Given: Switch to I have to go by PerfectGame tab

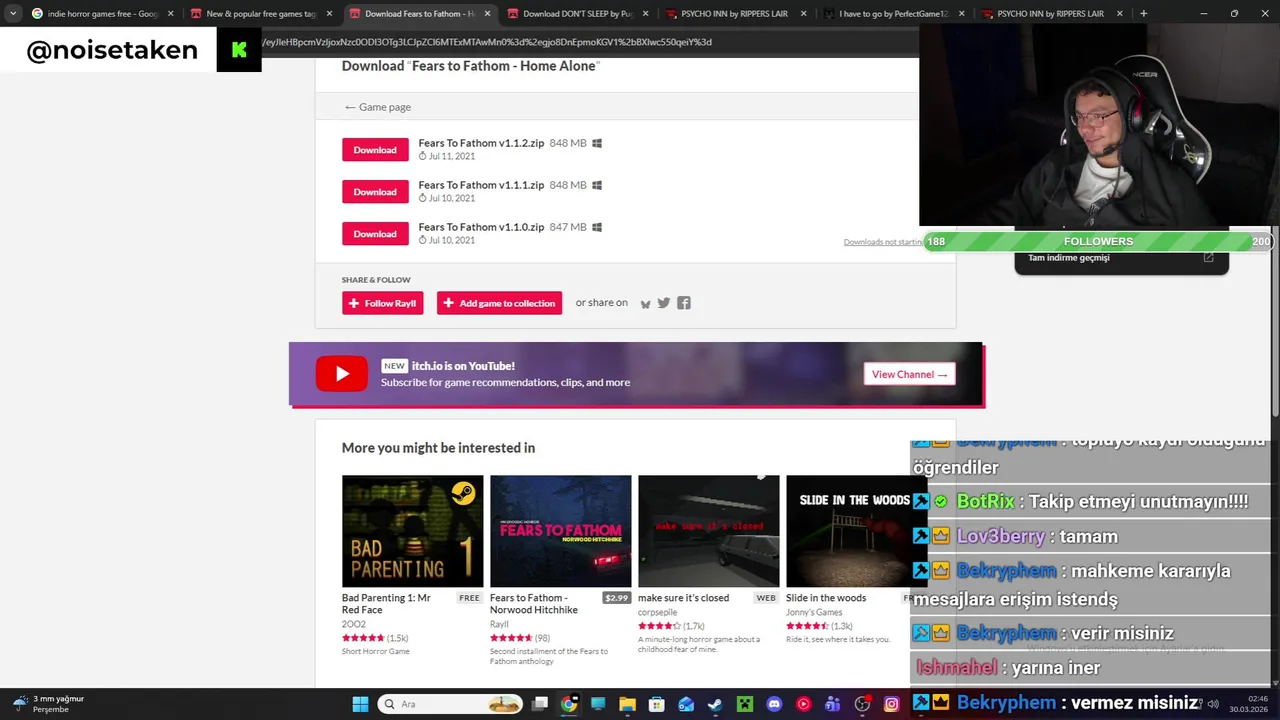Looking at the screenshot, I should pyautogui.click(x=893, y=14).
